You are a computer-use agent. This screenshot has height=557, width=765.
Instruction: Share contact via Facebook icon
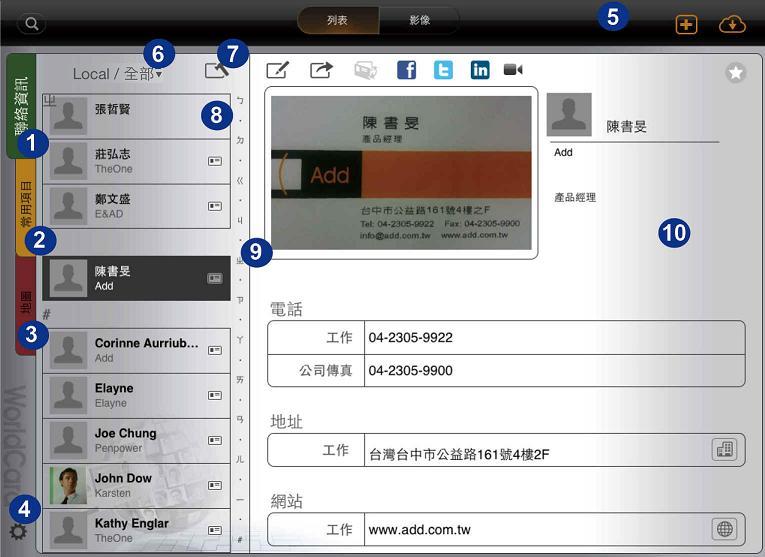[x=406, y=70]
